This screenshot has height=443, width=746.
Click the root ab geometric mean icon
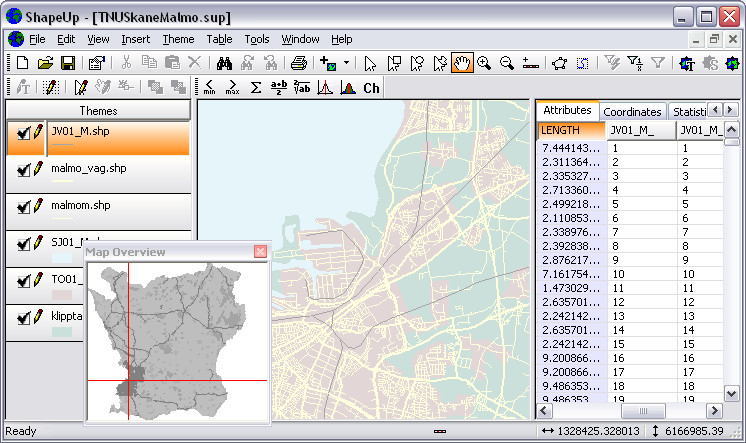tap(302, 87)
